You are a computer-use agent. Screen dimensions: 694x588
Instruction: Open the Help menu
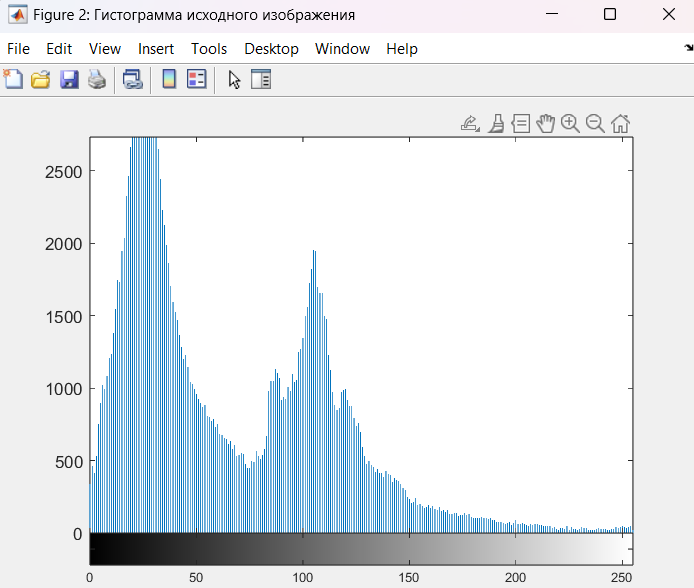point(402,49)
